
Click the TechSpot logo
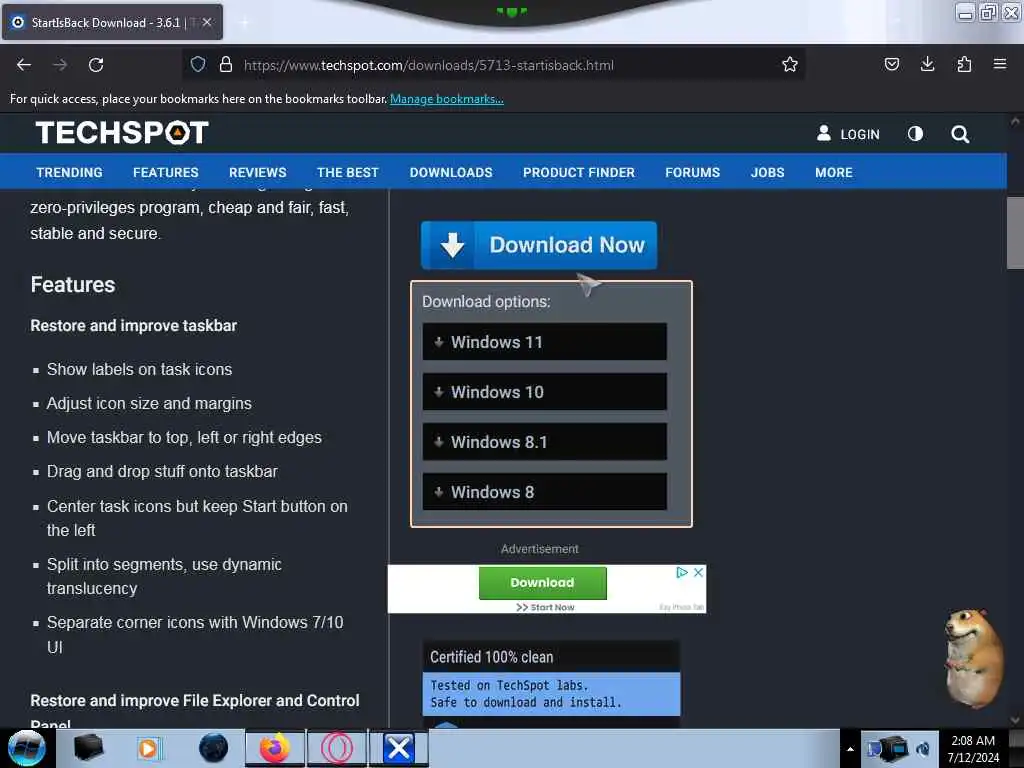122,133
